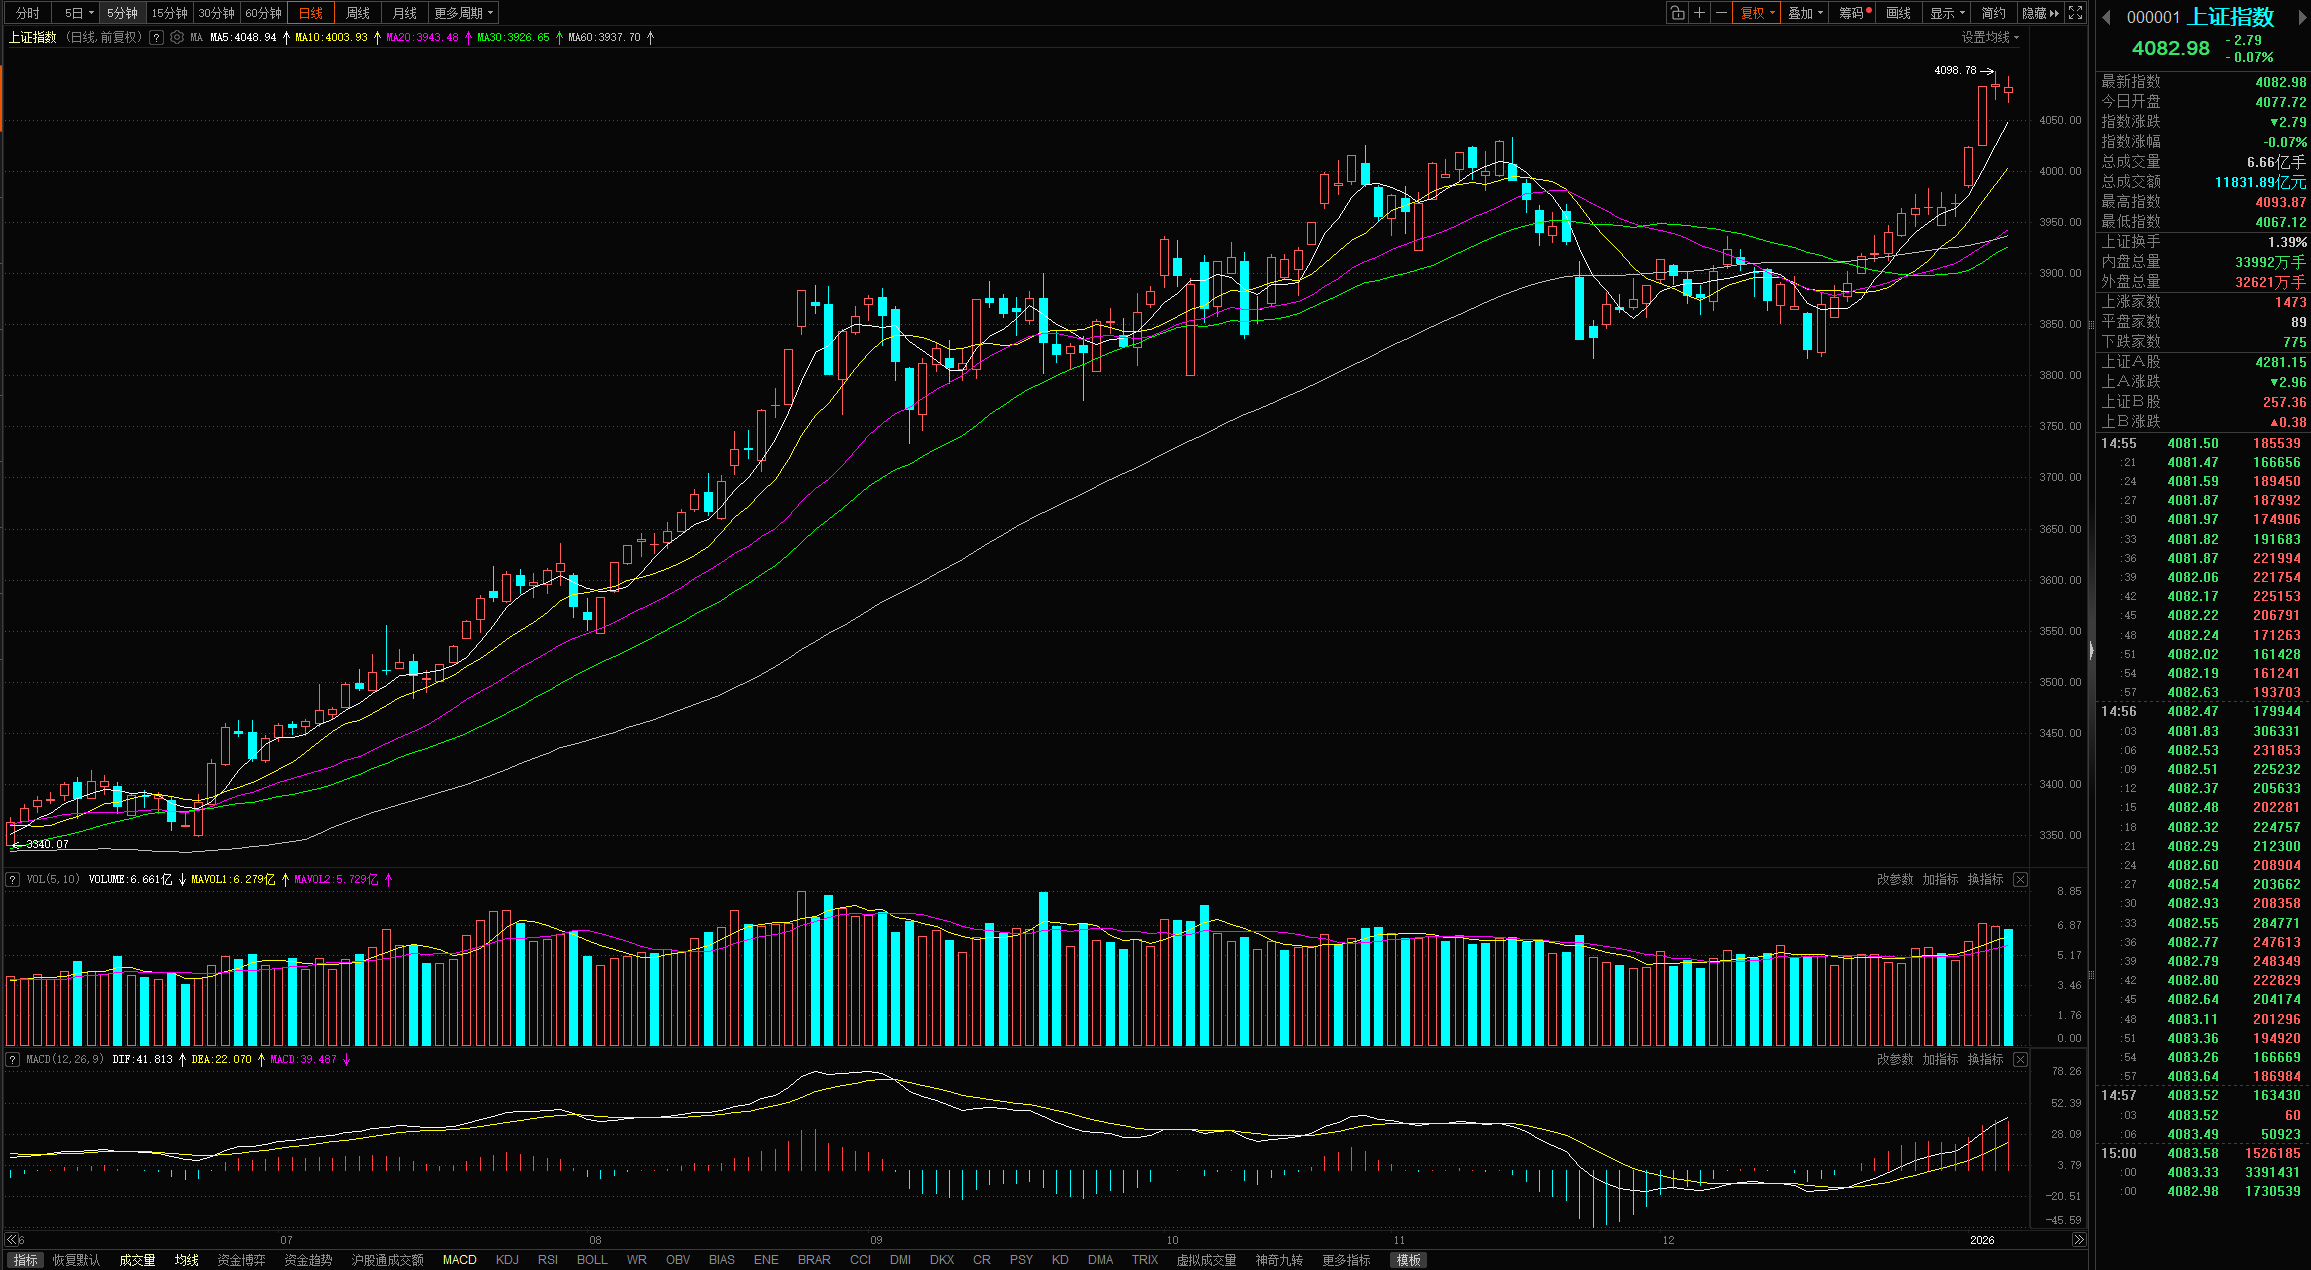Close the VOL indicator panel

[2020, 880]
